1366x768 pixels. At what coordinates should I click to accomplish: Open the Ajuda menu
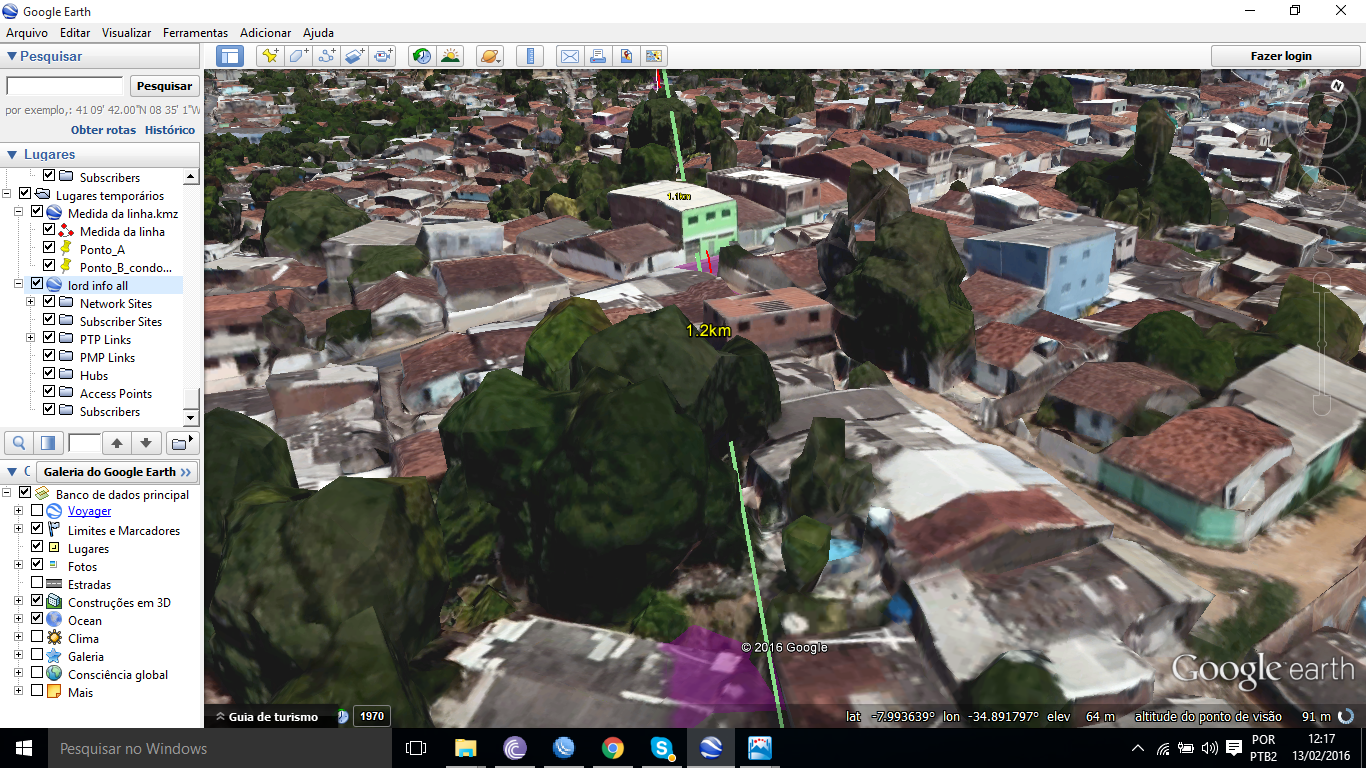point(318,33)
